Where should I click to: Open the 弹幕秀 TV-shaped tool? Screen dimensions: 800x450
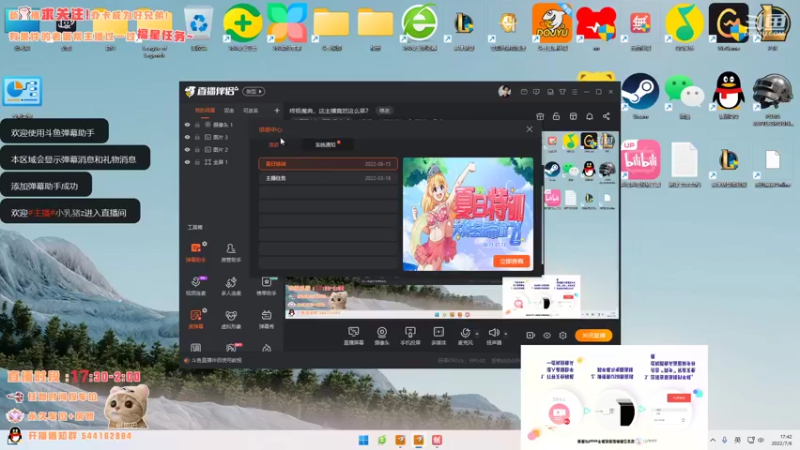point(266,319)
